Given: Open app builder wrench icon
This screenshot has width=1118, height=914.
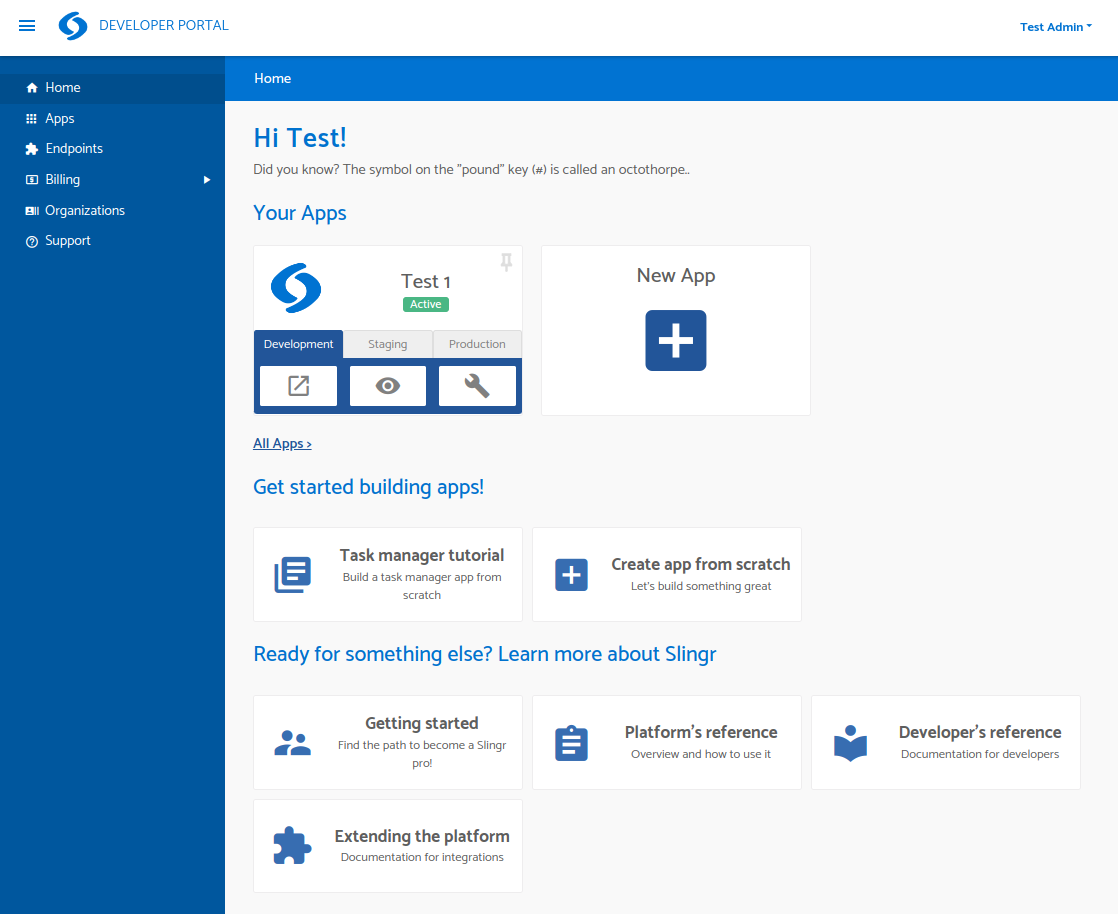Looking at the screenshot, I should tap(477, 386).
